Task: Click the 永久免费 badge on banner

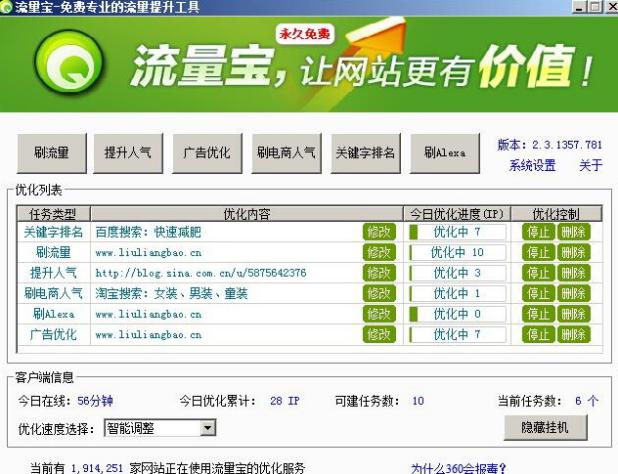Action: coord(305,34)
